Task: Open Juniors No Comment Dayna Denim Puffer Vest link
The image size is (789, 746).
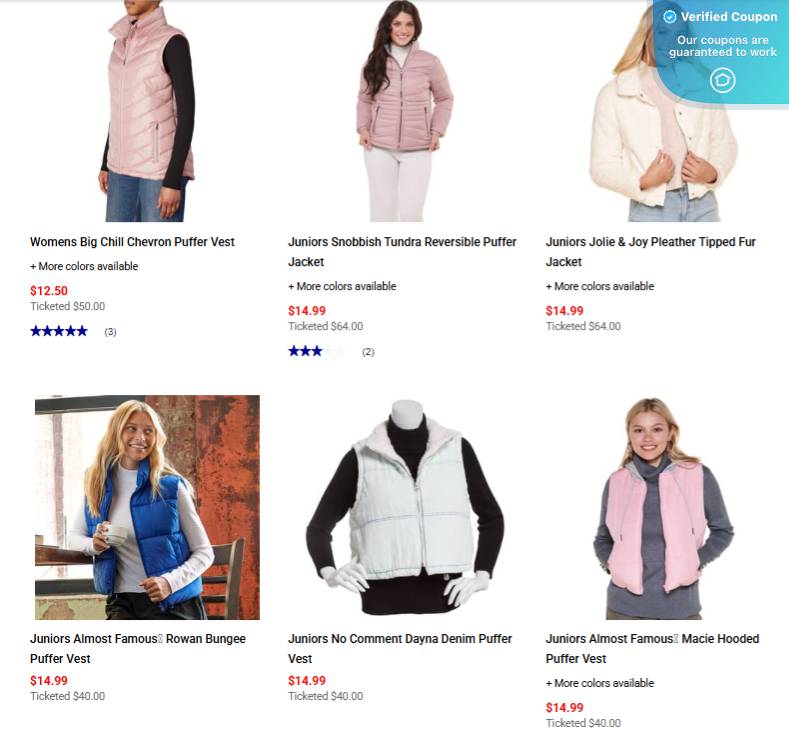Action: pyautogui.click(x=400, y=648)
